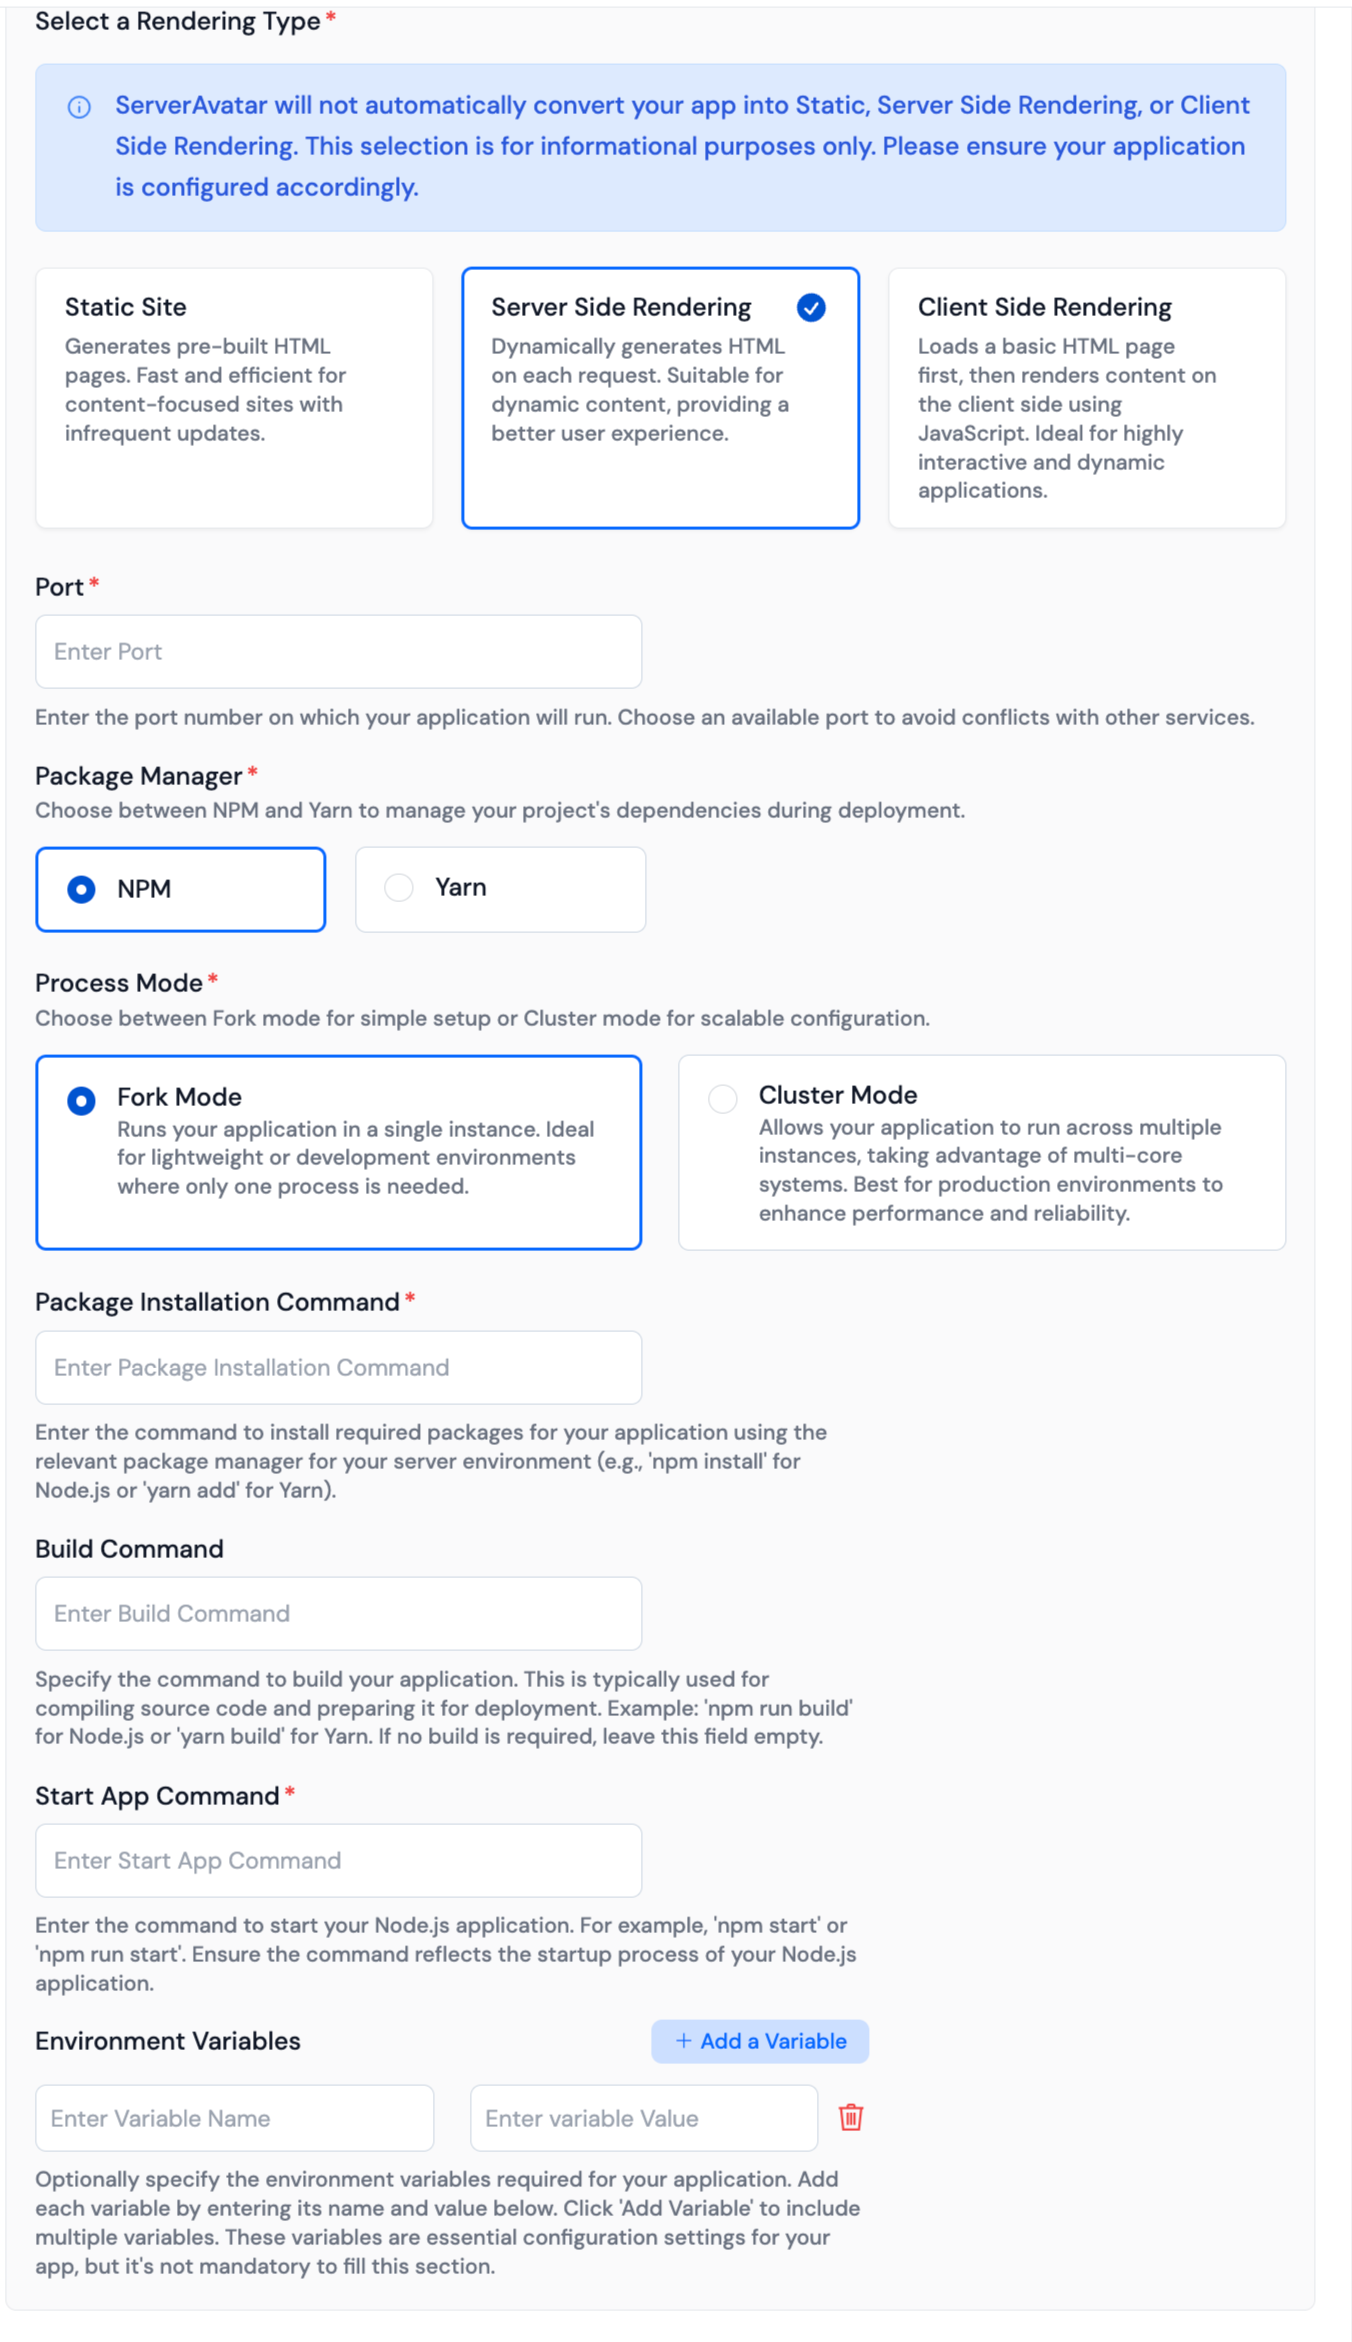Select the Static Site rendering type
Viewport: 1352px width, 2342px height.
click(233, 396)
